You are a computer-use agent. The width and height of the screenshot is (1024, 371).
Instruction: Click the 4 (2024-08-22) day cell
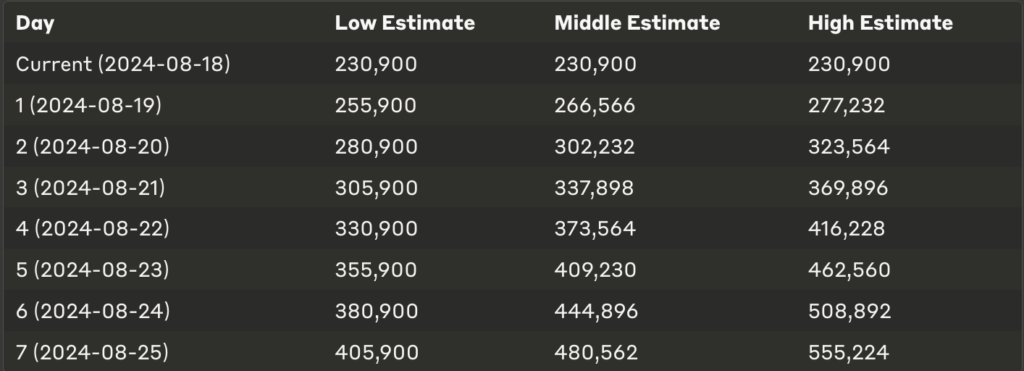92,229
